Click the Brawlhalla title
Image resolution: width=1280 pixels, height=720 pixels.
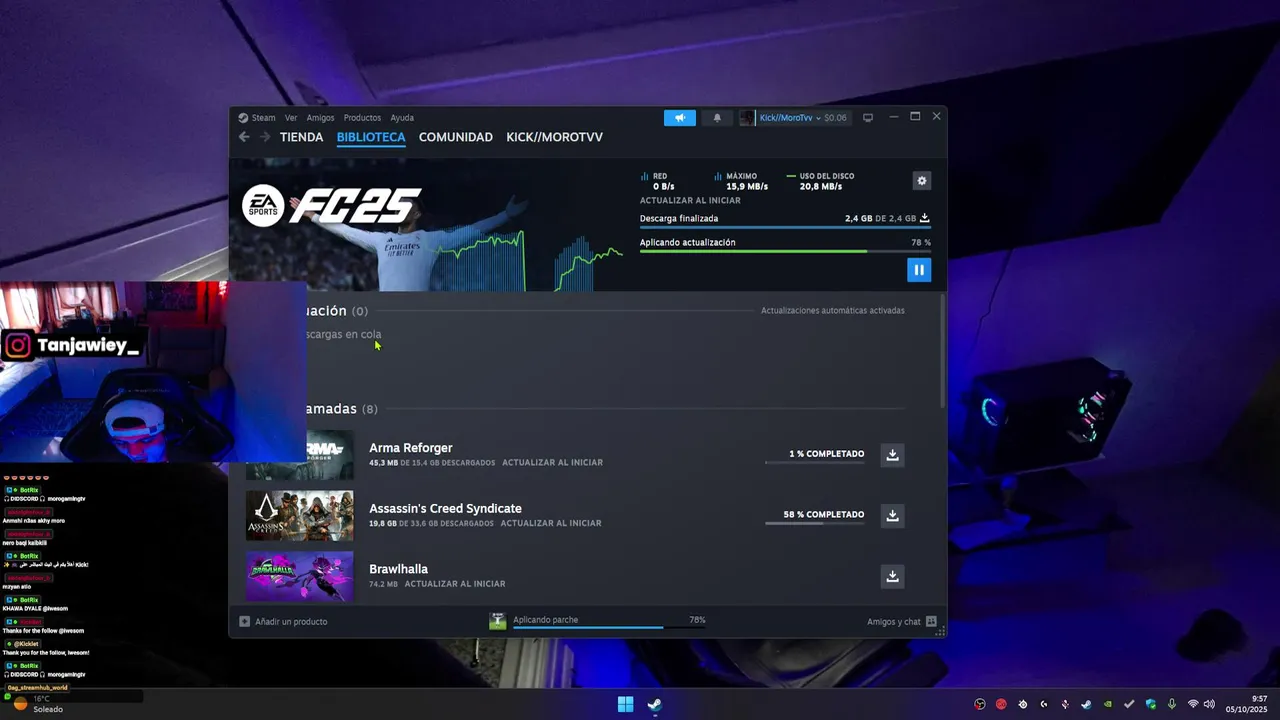398,569
